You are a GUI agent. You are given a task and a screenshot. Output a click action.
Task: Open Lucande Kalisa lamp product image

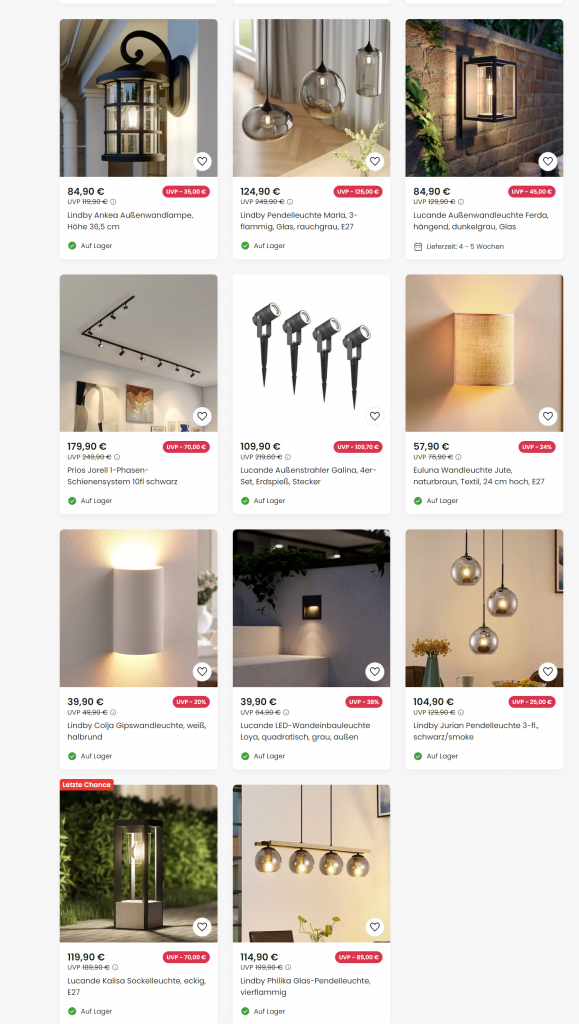point(138,863)
